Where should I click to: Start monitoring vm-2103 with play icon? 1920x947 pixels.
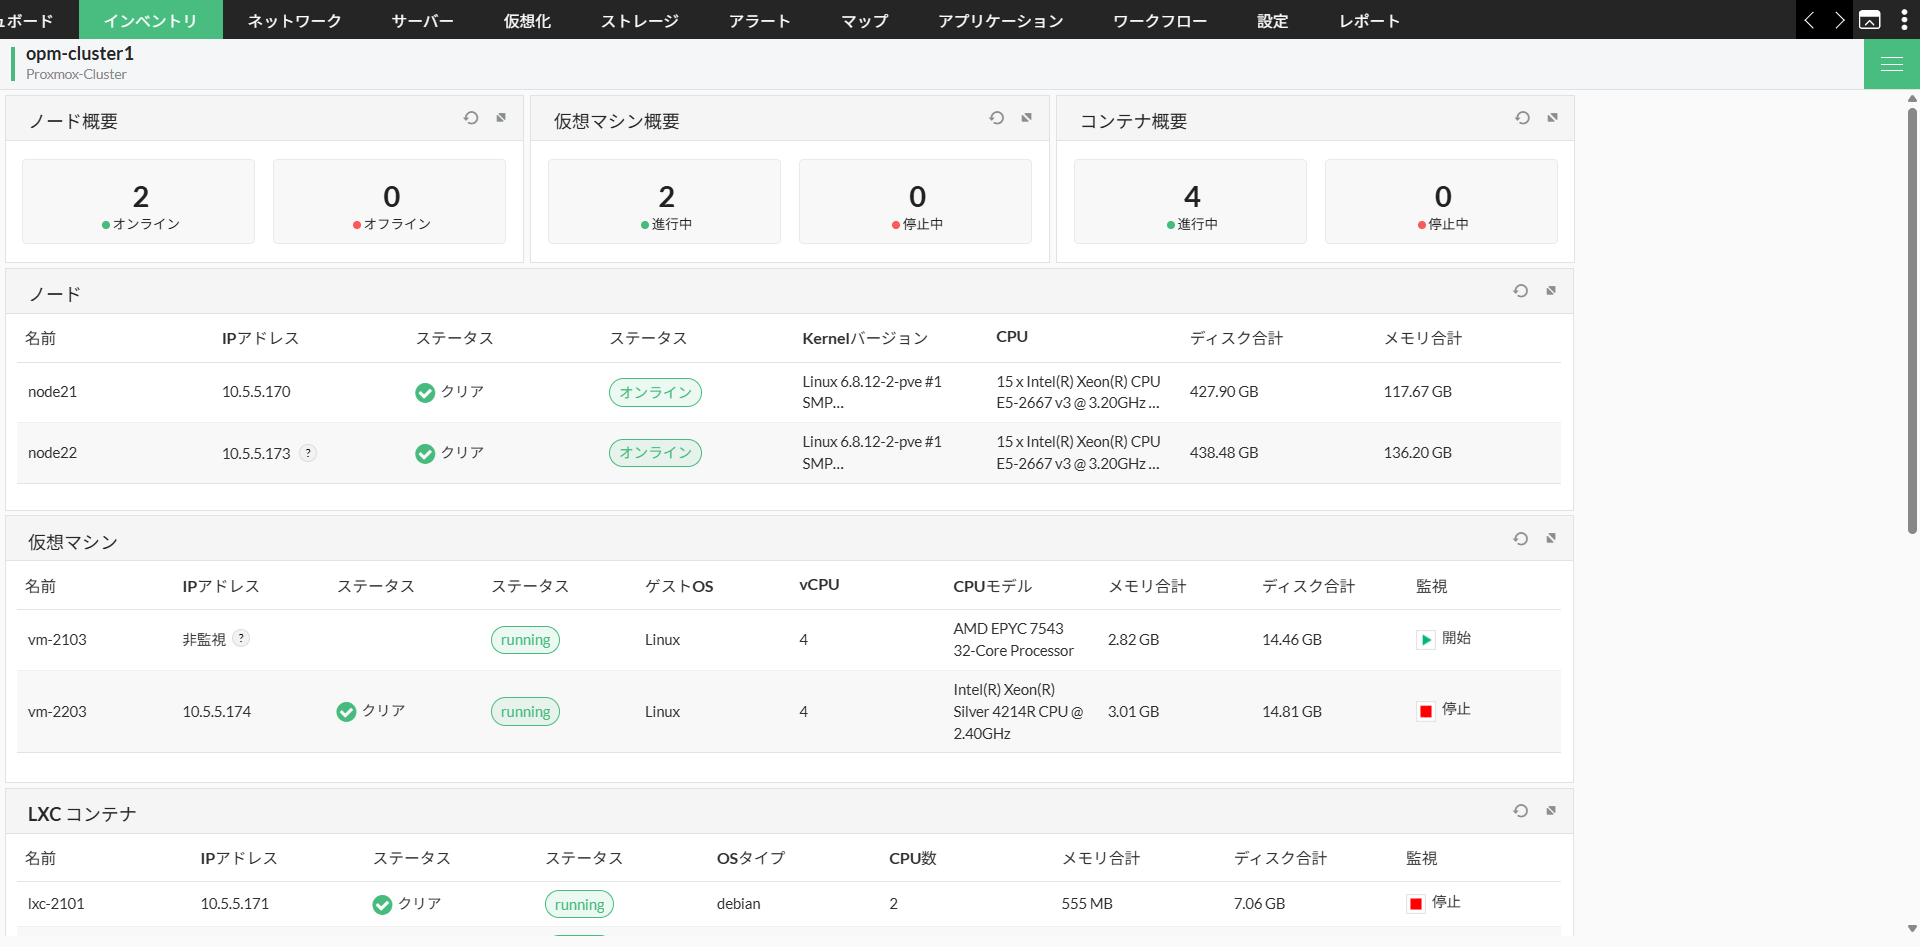coord(1426,640)
